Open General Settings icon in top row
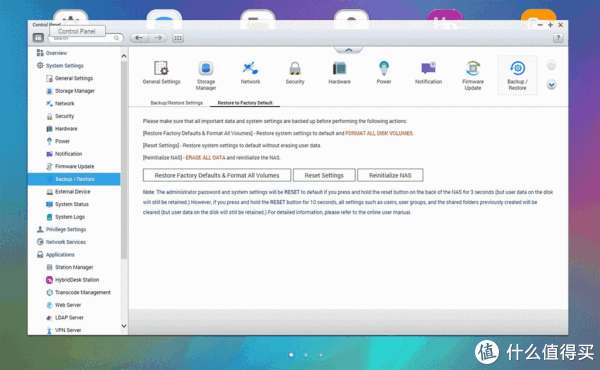 coord(161,73)
